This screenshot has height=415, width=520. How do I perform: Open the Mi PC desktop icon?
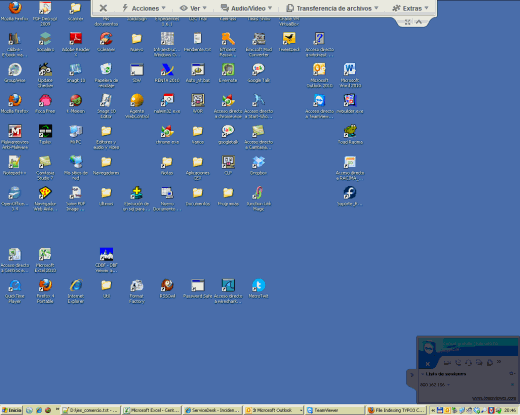[x=76, y=134]
